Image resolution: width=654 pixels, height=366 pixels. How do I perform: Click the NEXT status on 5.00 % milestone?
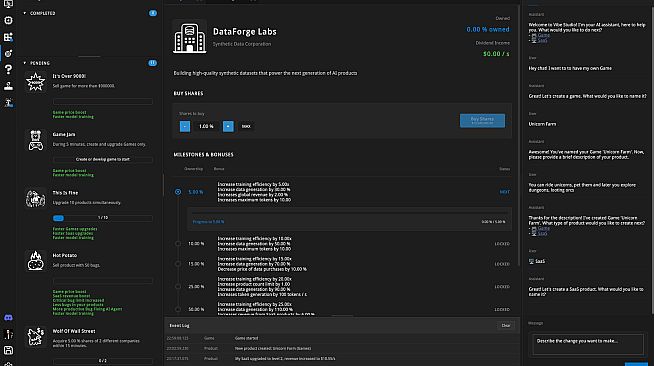click(504, 192)
